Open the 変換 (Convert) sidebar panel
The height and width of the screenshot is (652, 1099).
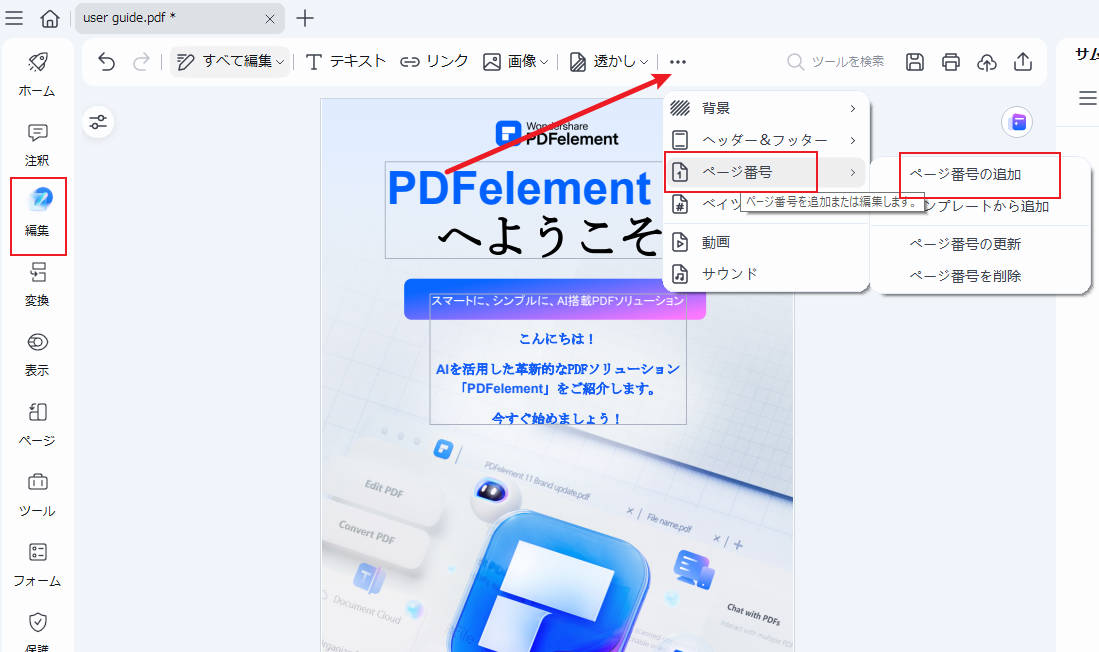tap(36, 283)
